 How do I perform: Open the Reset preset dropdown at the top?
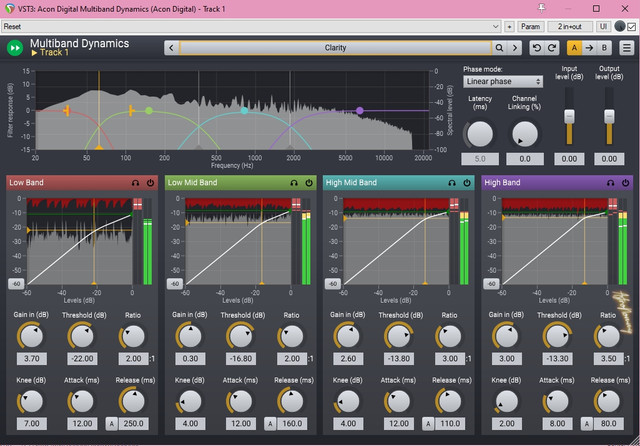(251, 27)
